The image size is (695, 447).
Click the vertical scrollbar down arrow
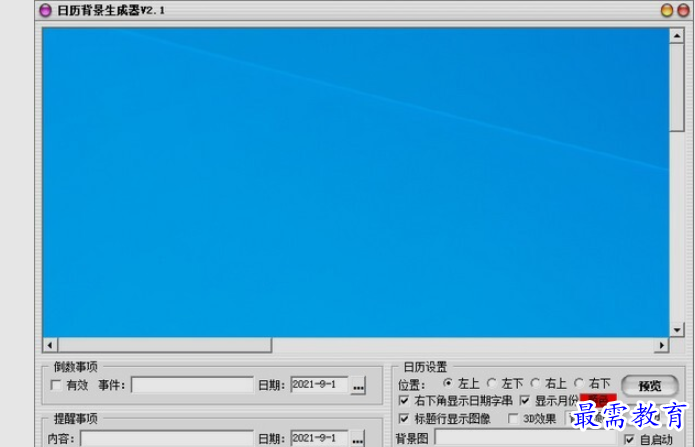click(676, 329)
